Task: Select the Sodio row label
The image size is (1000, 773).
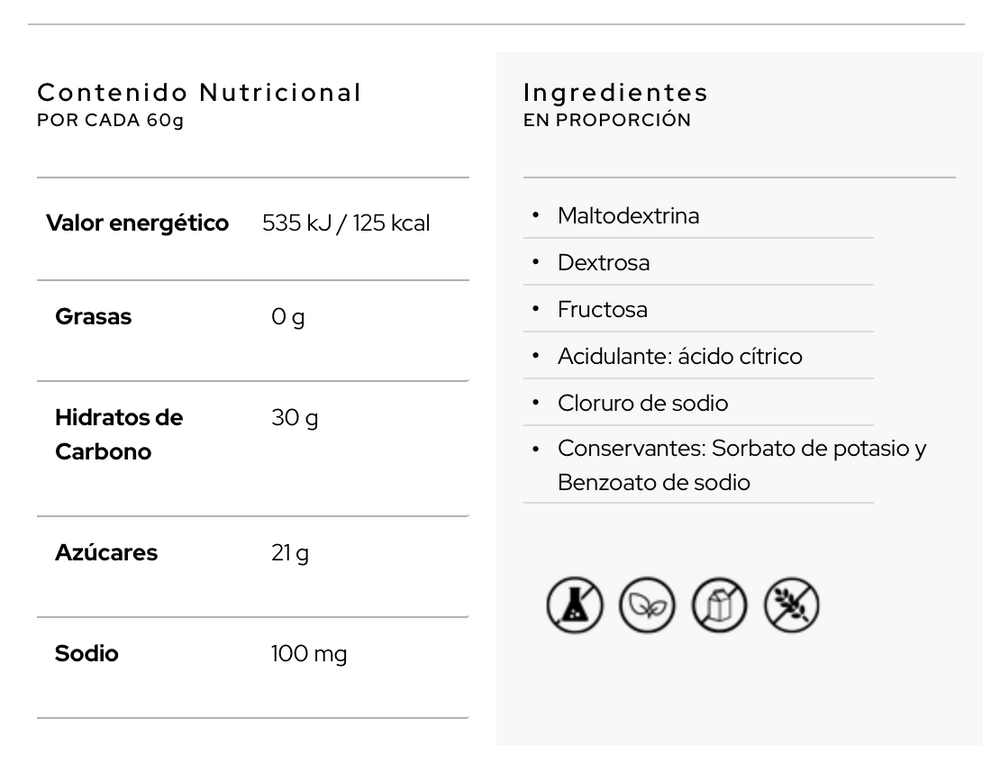Action: coord(86,654)
